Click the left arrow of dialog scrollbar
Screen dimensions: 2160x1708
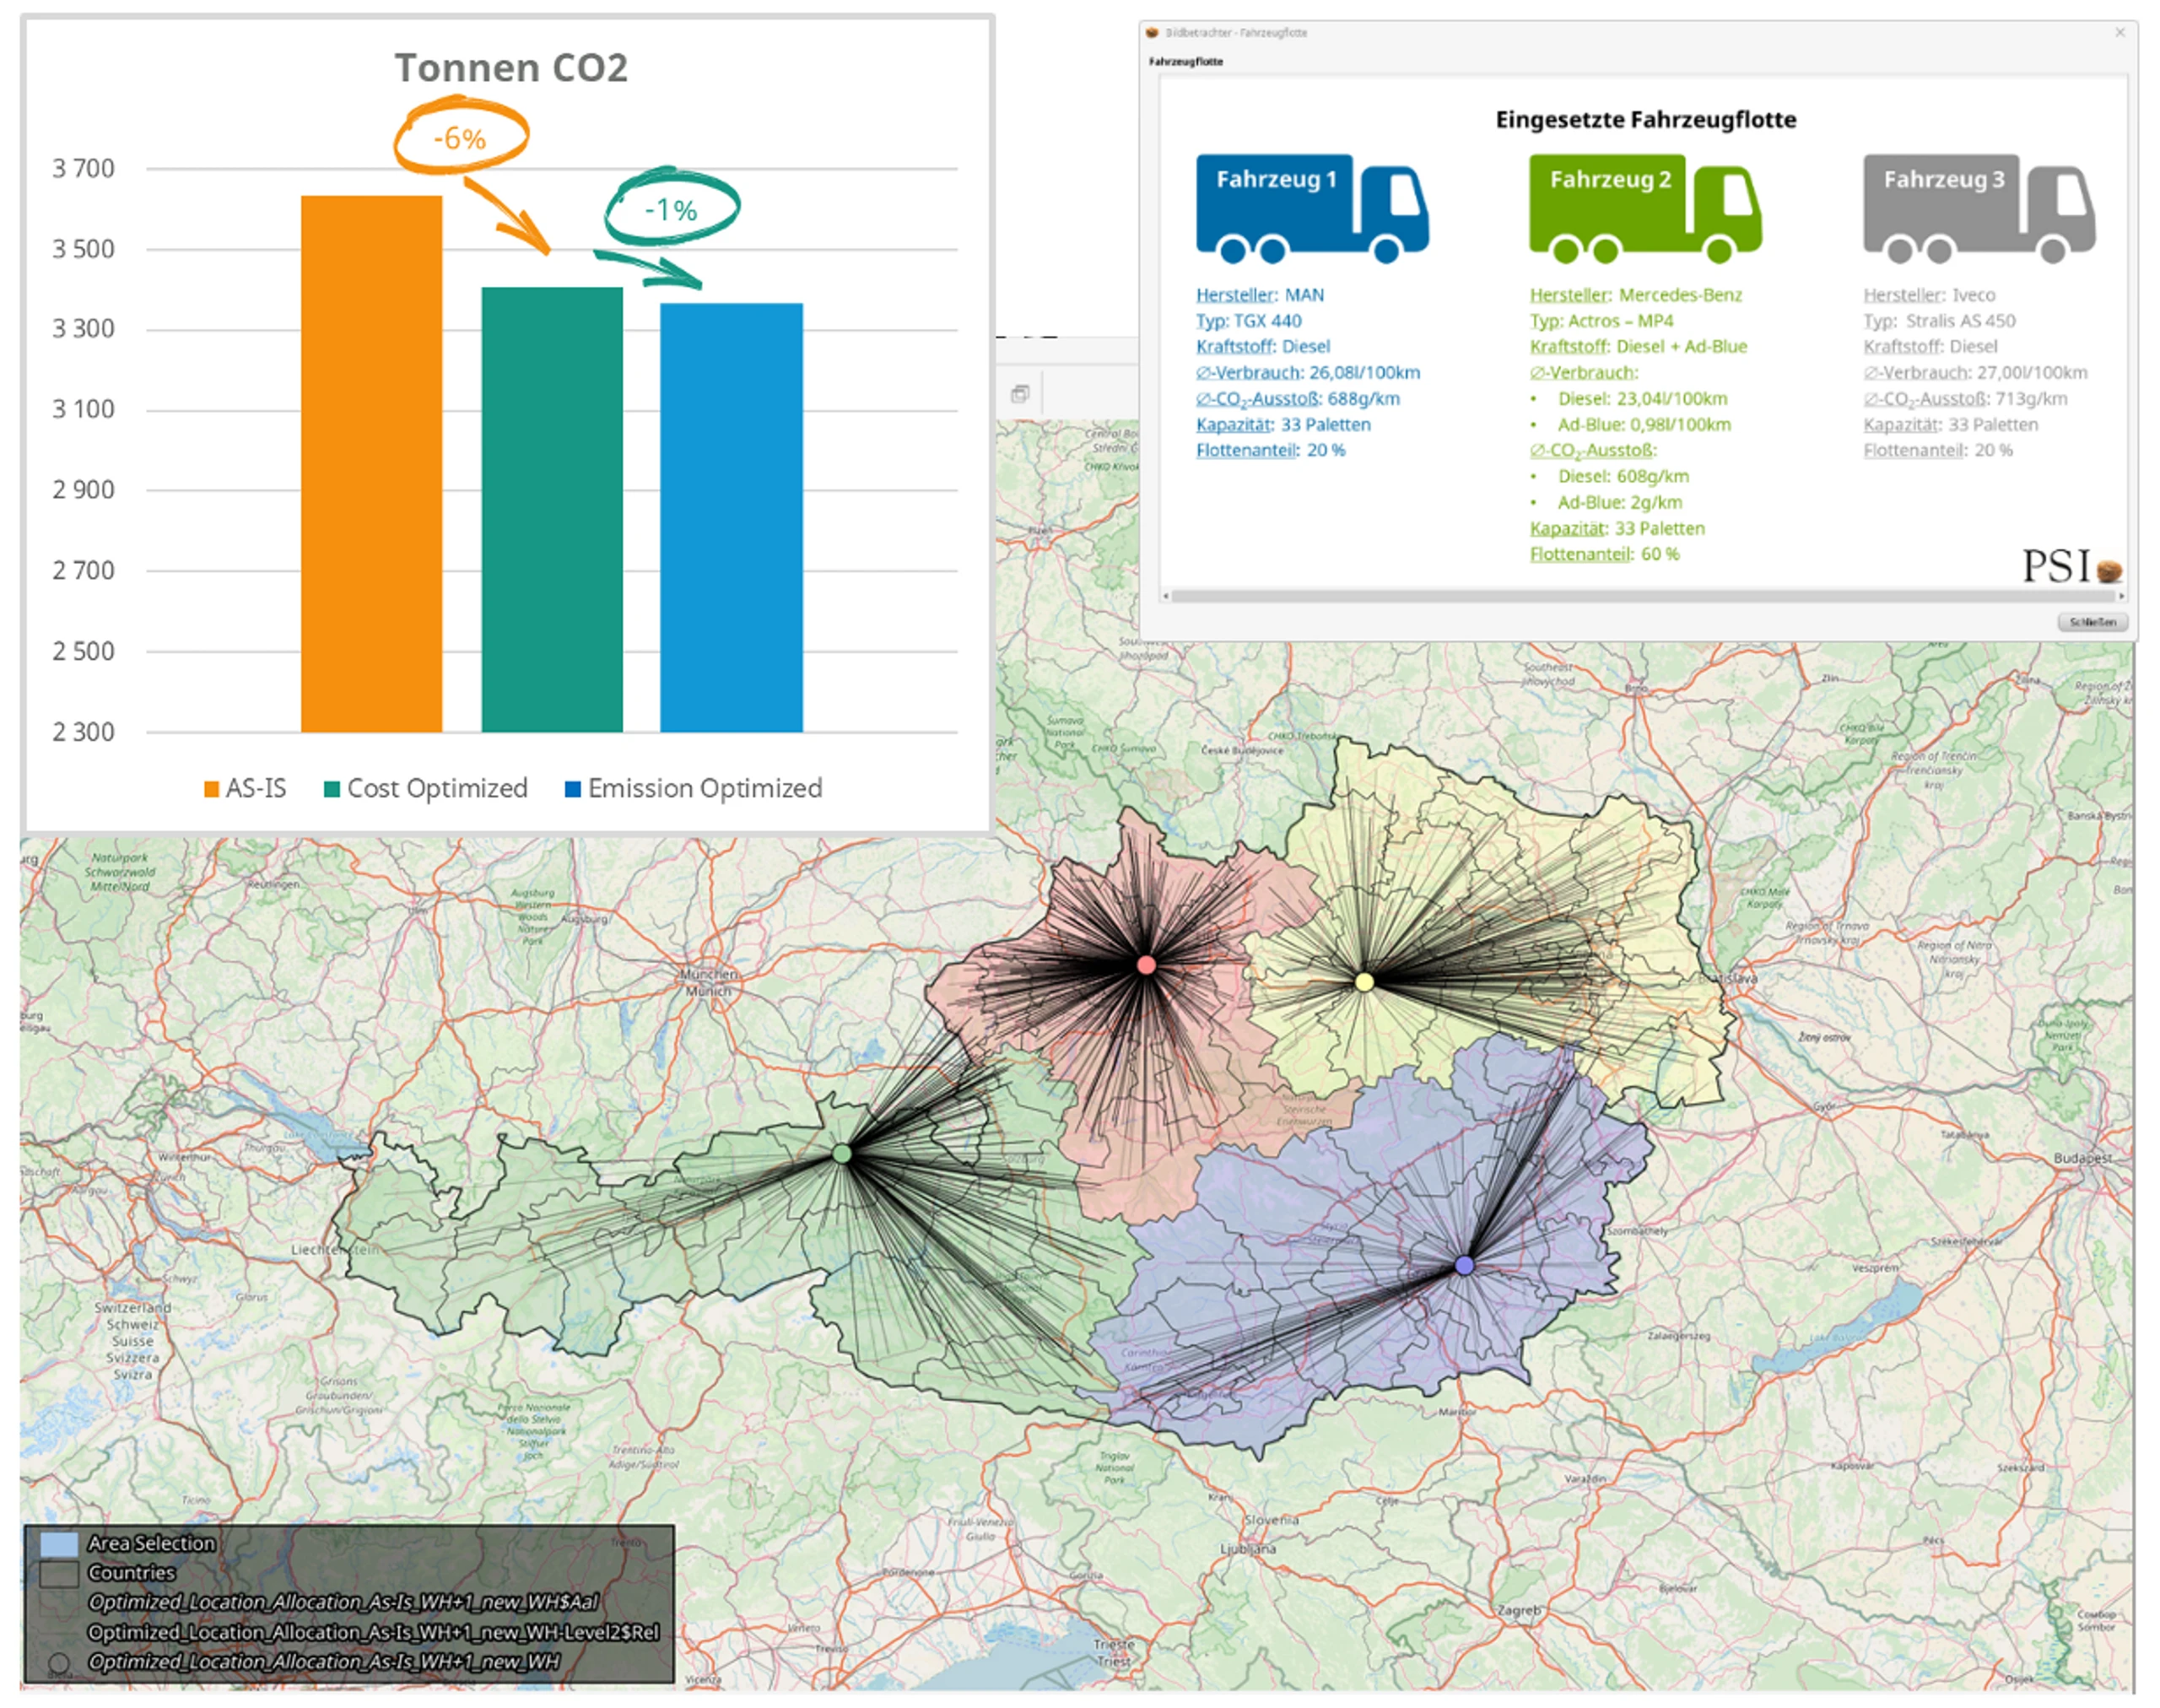1165,596
